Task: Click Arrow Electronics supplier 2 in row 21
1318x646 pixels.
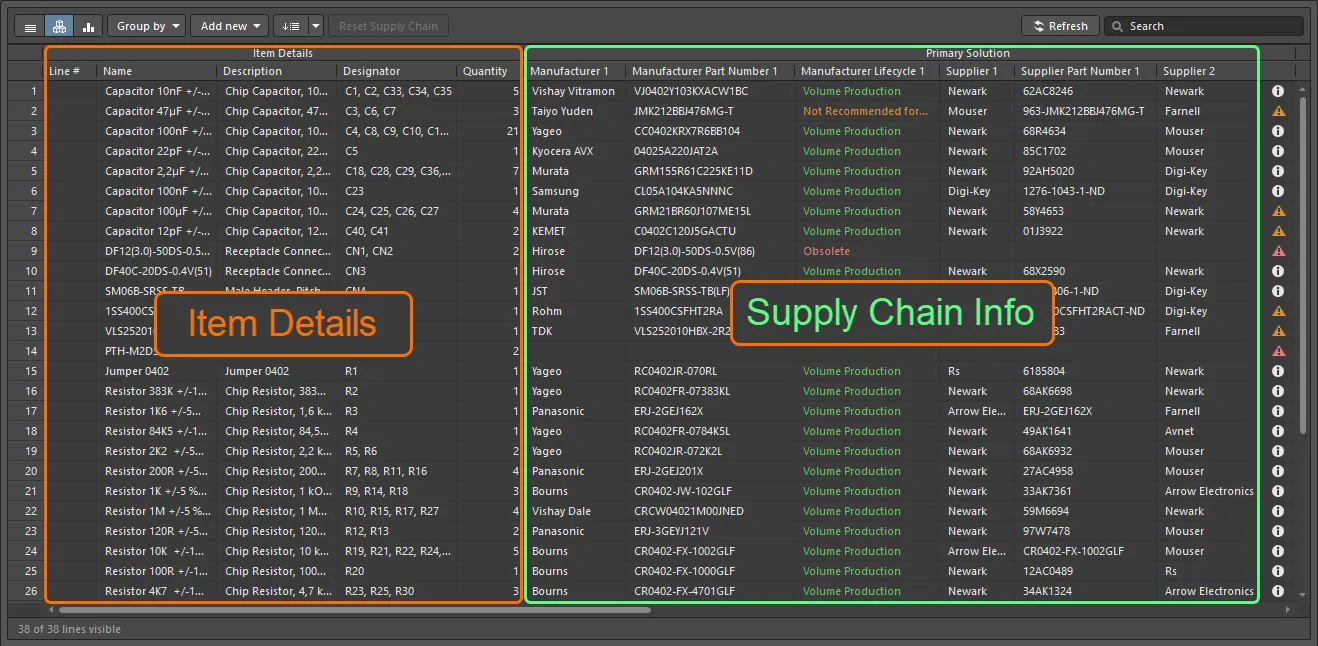Action: coord(1209,491)
